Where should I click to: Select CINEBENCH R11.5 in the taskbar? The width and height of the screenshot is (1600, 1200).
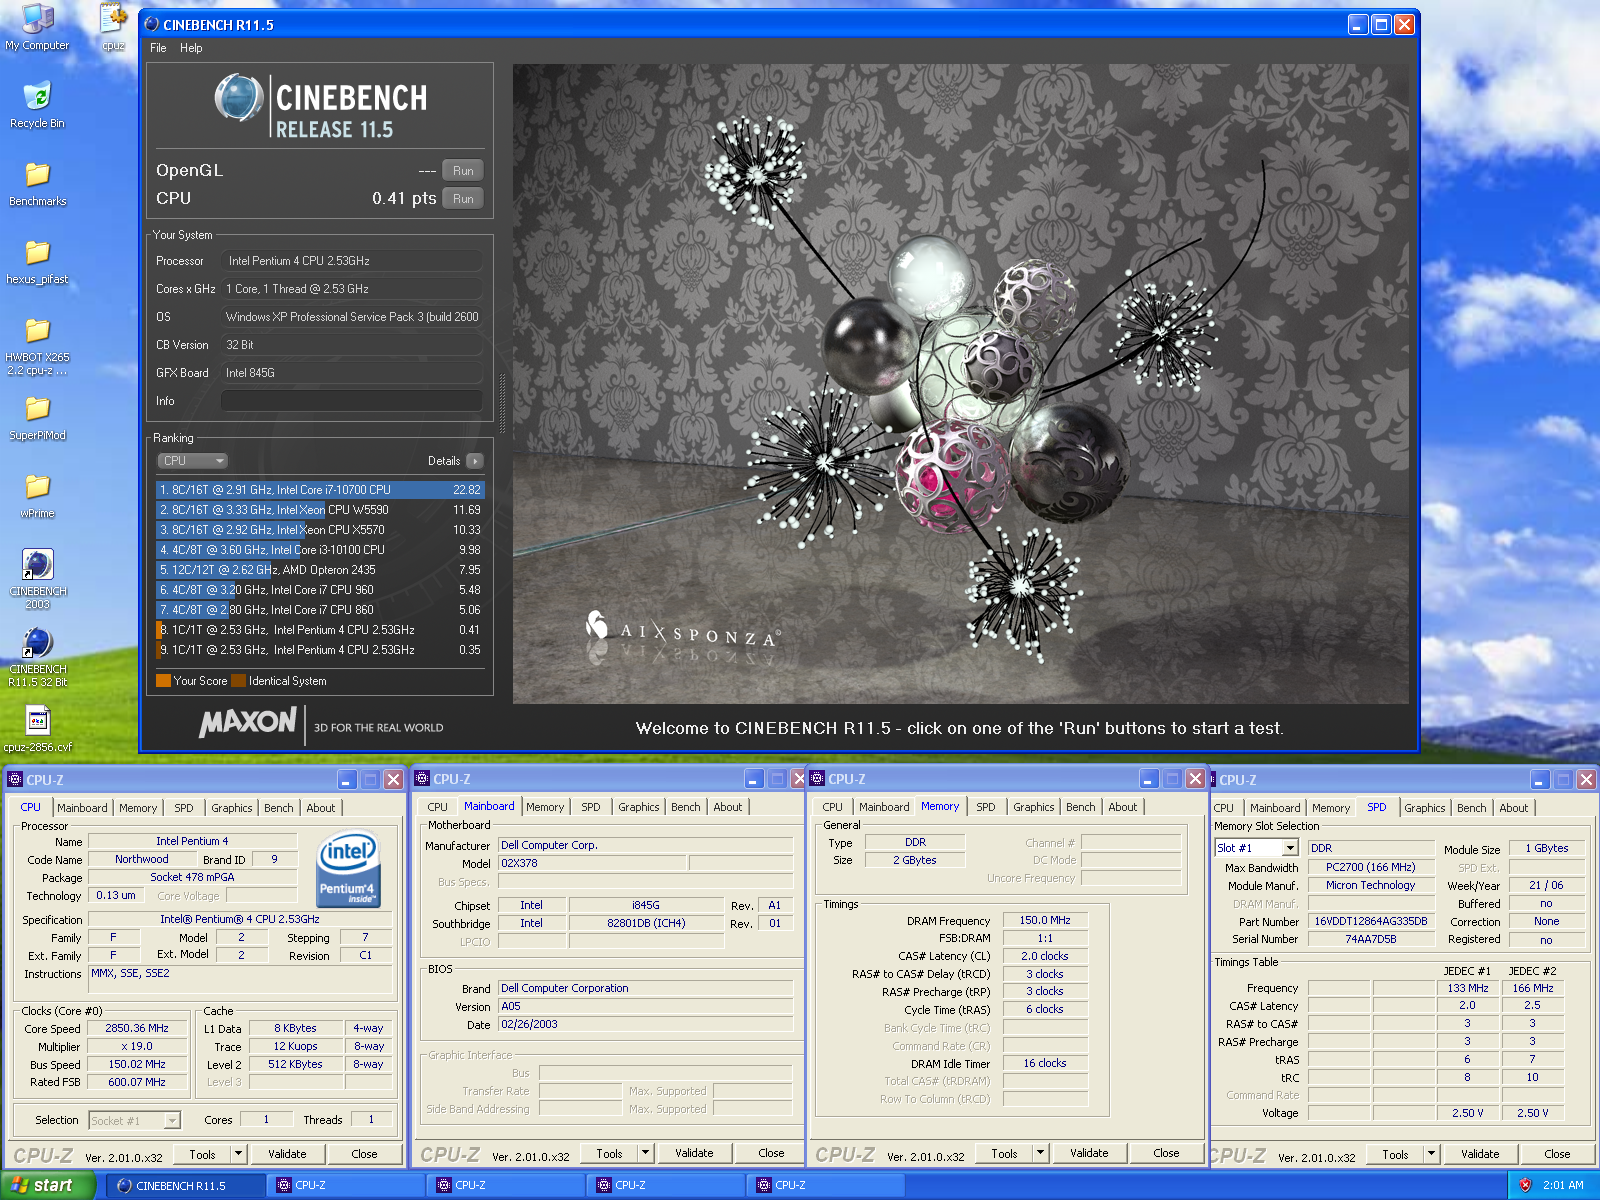click(x=185, y=1185)
